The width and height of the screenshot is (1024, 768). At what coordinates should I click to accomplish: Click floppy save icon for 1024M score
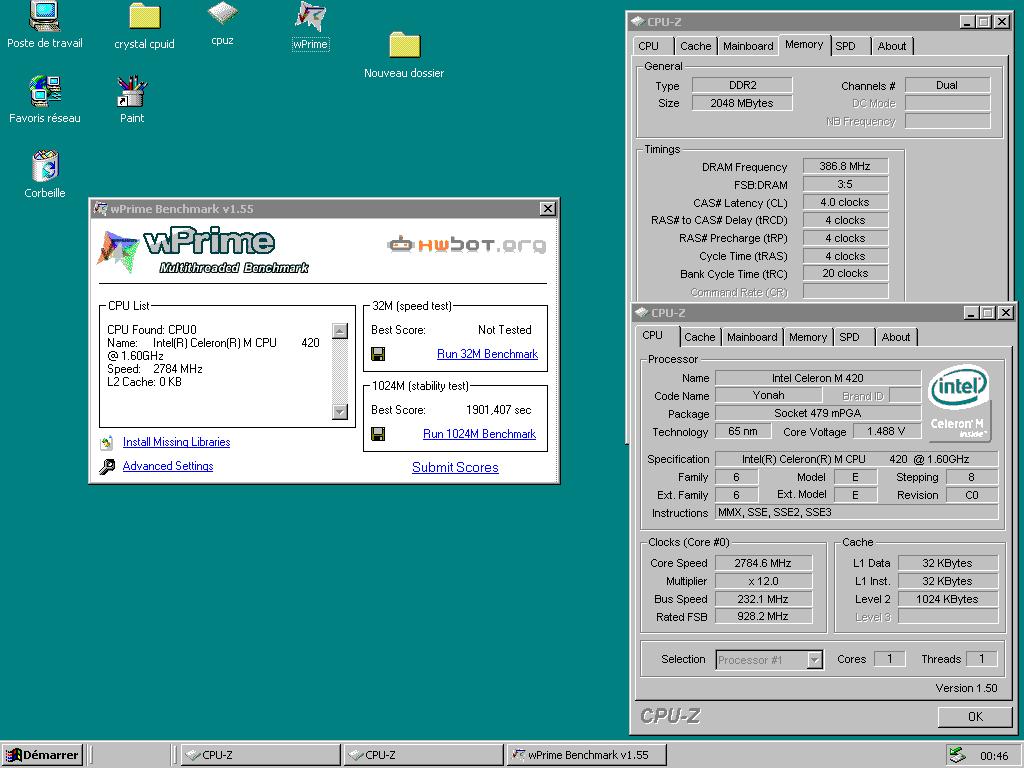[377, 434]
